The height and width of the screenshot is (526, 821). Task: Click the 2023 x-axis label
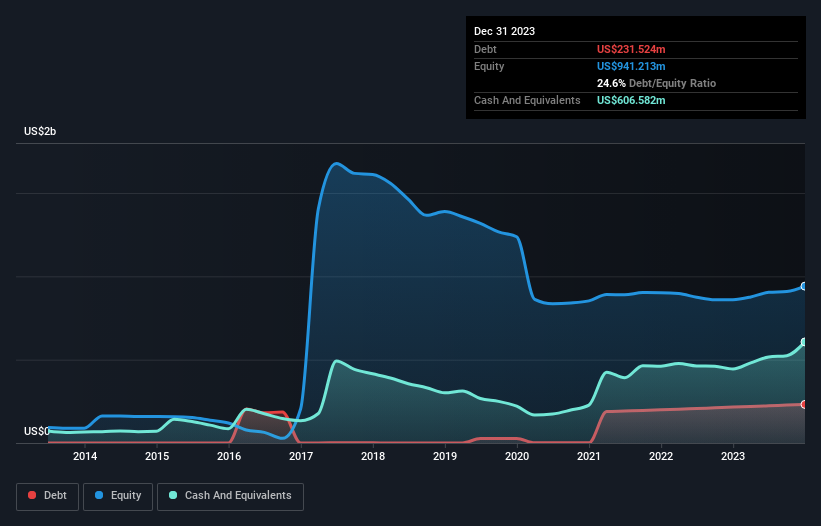tap(733, 456)
